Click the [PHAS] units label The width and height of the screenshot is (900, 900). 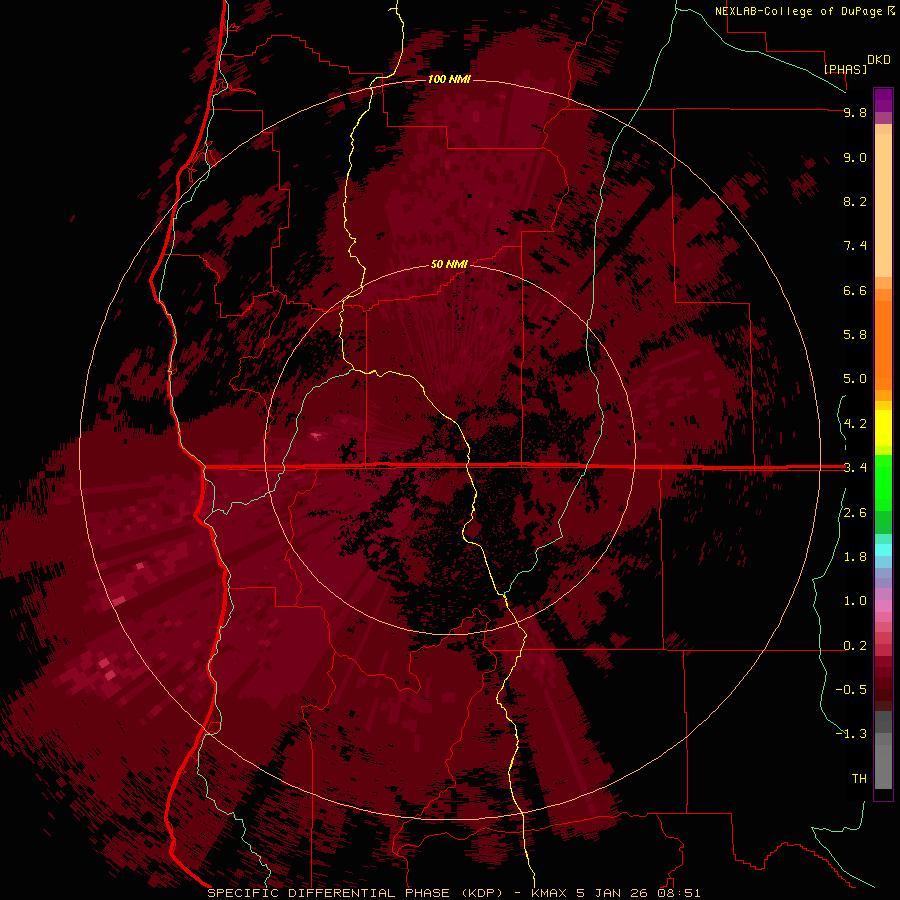coord(845,69)
